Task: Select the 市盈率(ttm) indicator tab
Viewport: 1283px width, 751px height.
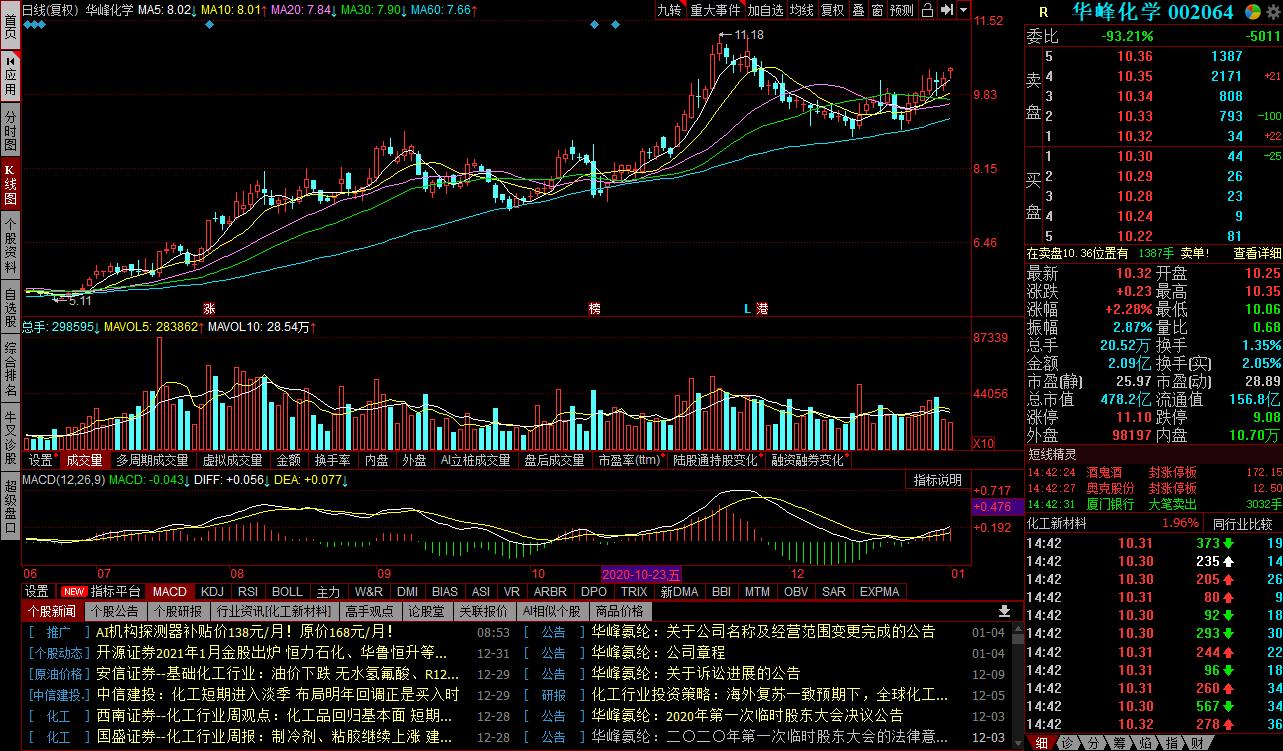Action: (x=631, y=461)
